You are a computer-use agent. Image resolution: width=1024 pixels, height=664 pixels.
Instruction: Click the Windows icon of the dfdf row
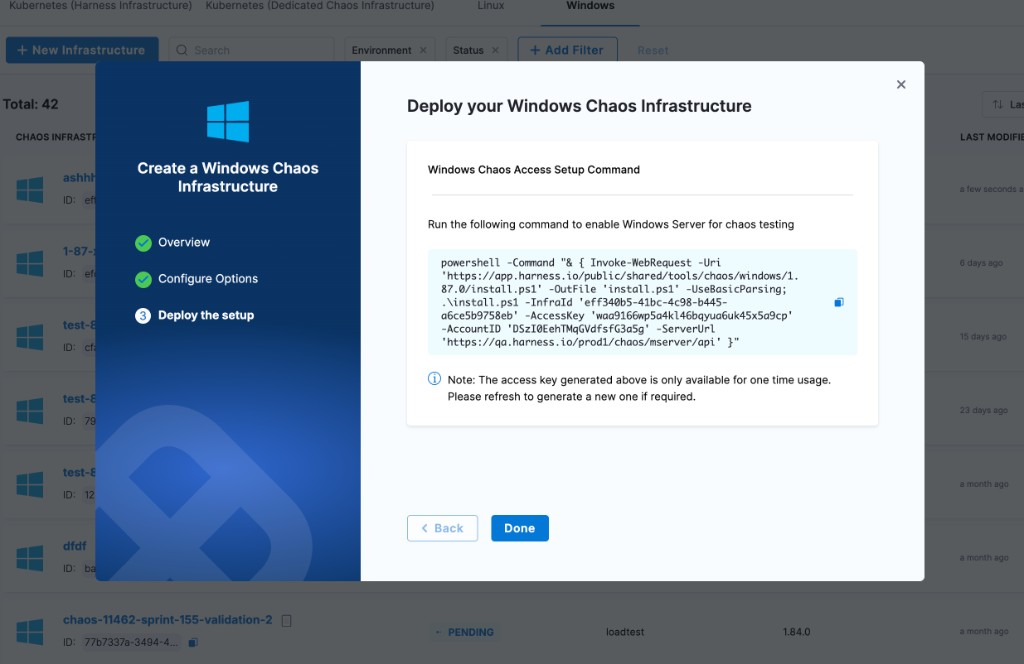[29, 558]
